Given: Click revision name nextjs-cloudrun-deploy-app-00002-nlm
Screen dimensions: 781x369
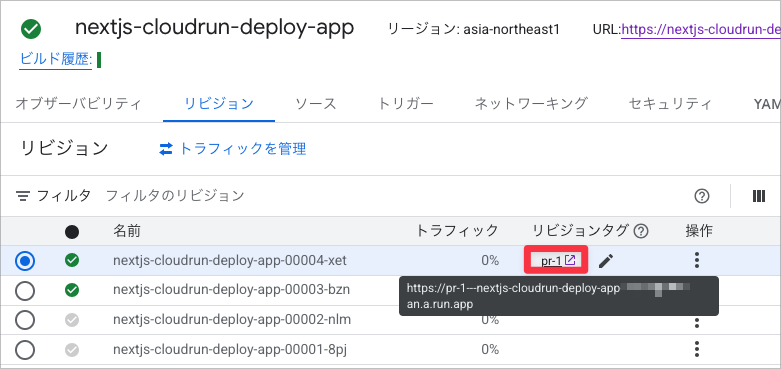Looking at the screenshot, I should click(x=232, y=320).
